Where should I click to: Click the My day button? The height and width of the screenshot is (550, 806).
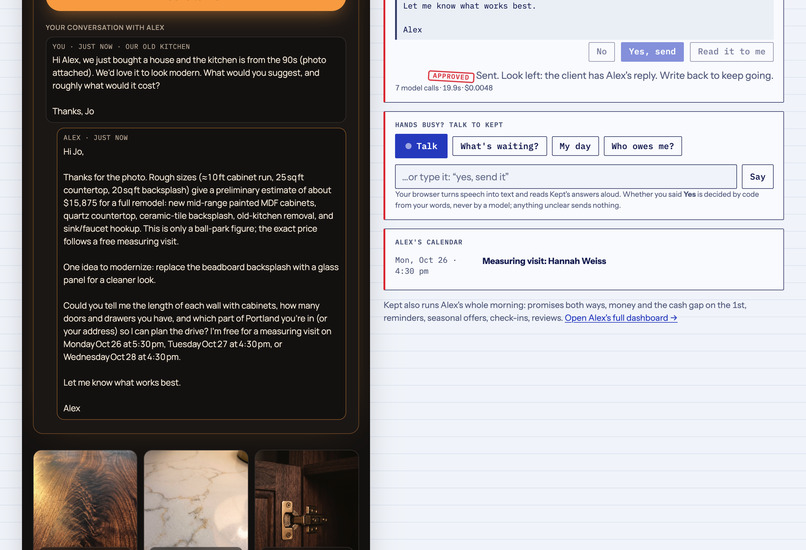[x=575, y=146]
